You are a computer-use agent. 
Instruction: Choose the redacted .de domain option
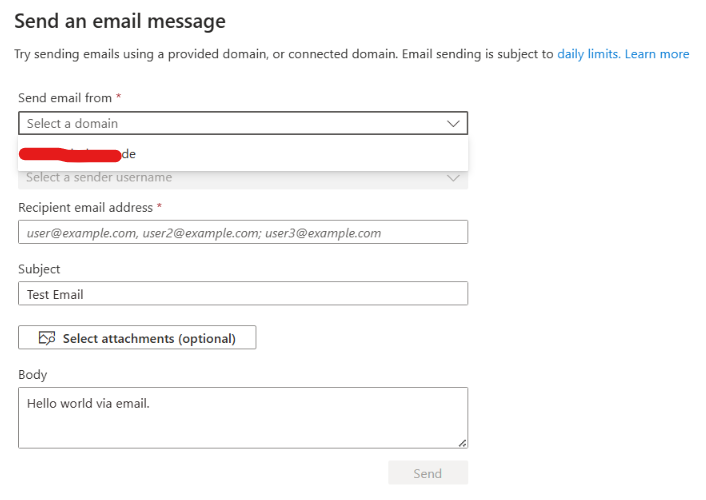coord(243,154)
